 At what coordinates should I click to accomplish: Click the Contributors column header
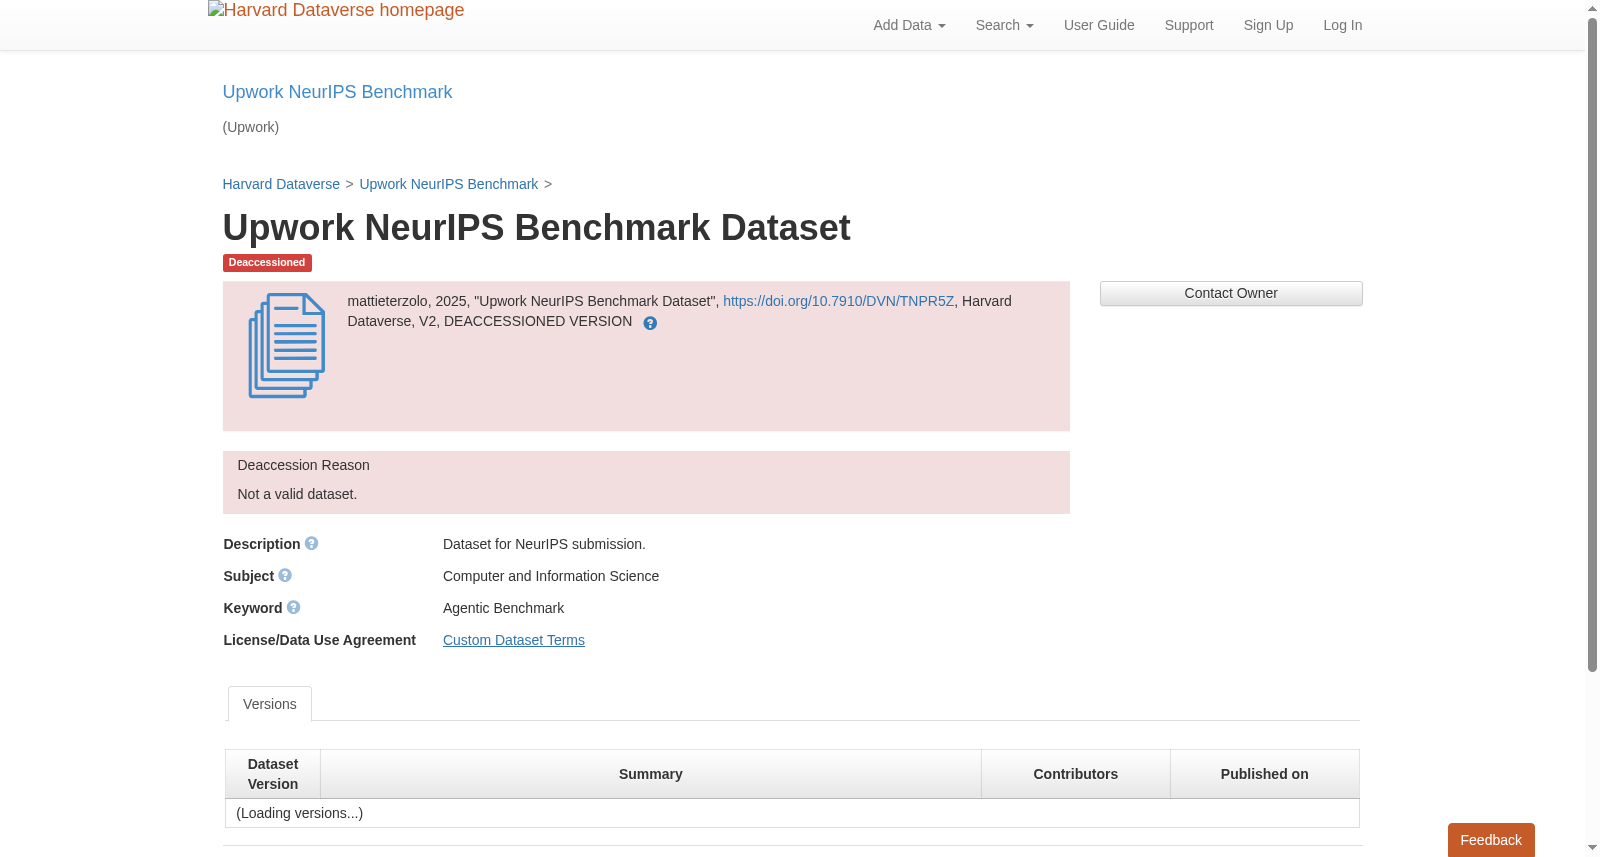click(1076, 774)
